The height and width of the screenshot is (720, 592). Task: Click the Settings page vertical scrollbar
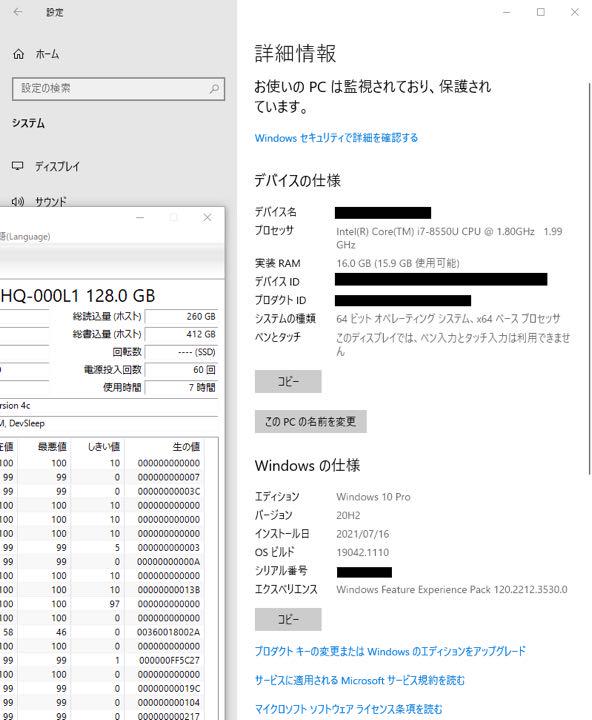click(x=589, y=279)
